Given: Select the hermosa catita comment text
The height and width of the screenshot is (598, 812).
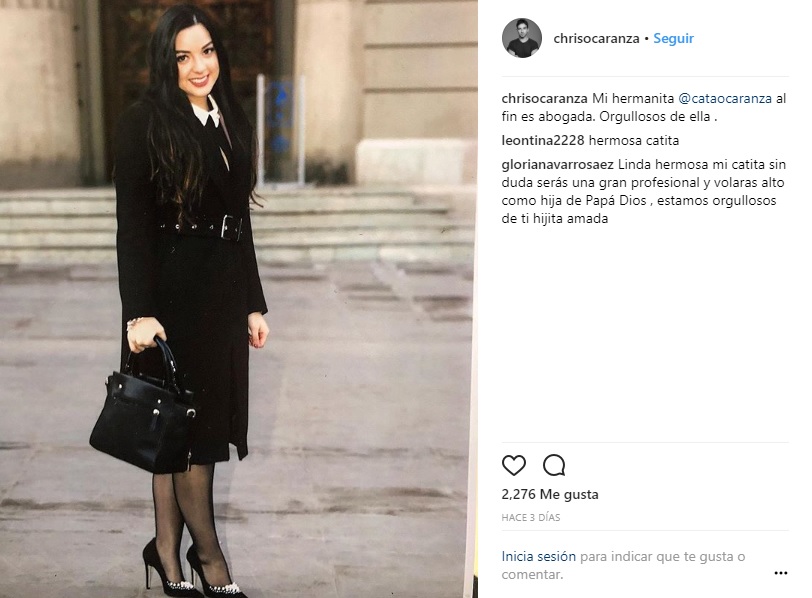Looking at the screenshot, I should tap(633, 140).
